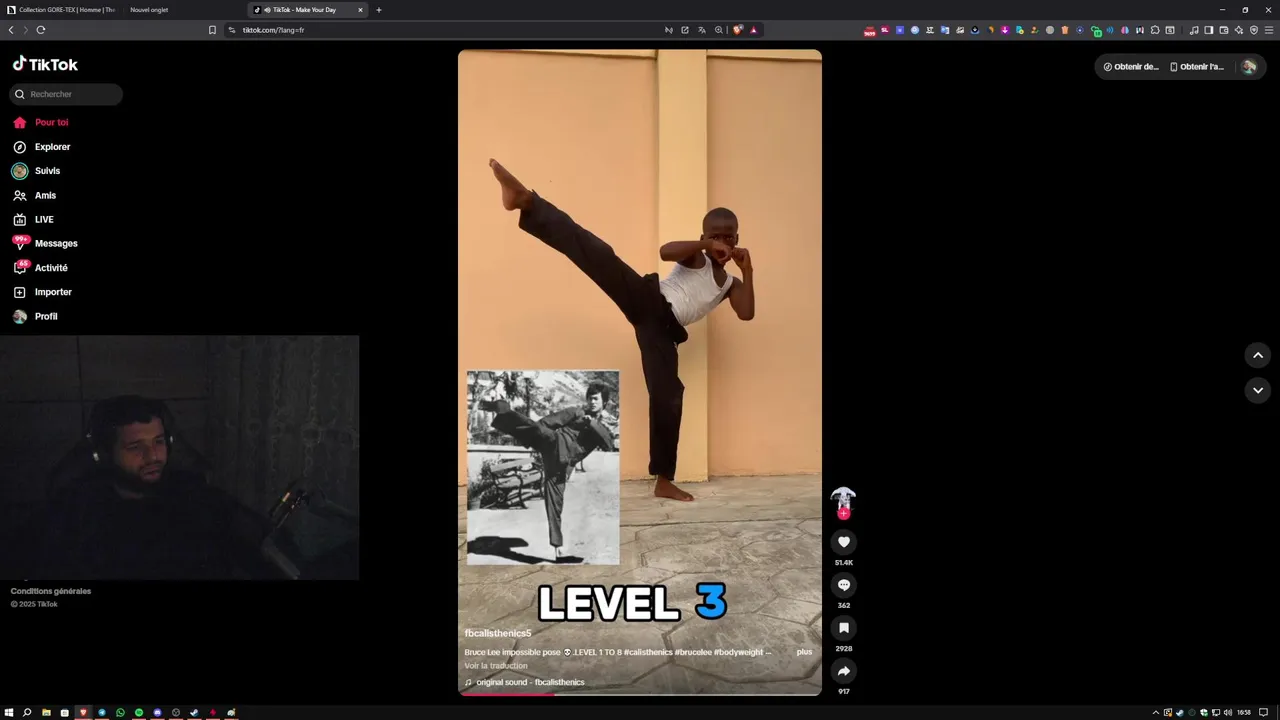Switch to Collection GORE-TEX browser tab

point(62,10)
